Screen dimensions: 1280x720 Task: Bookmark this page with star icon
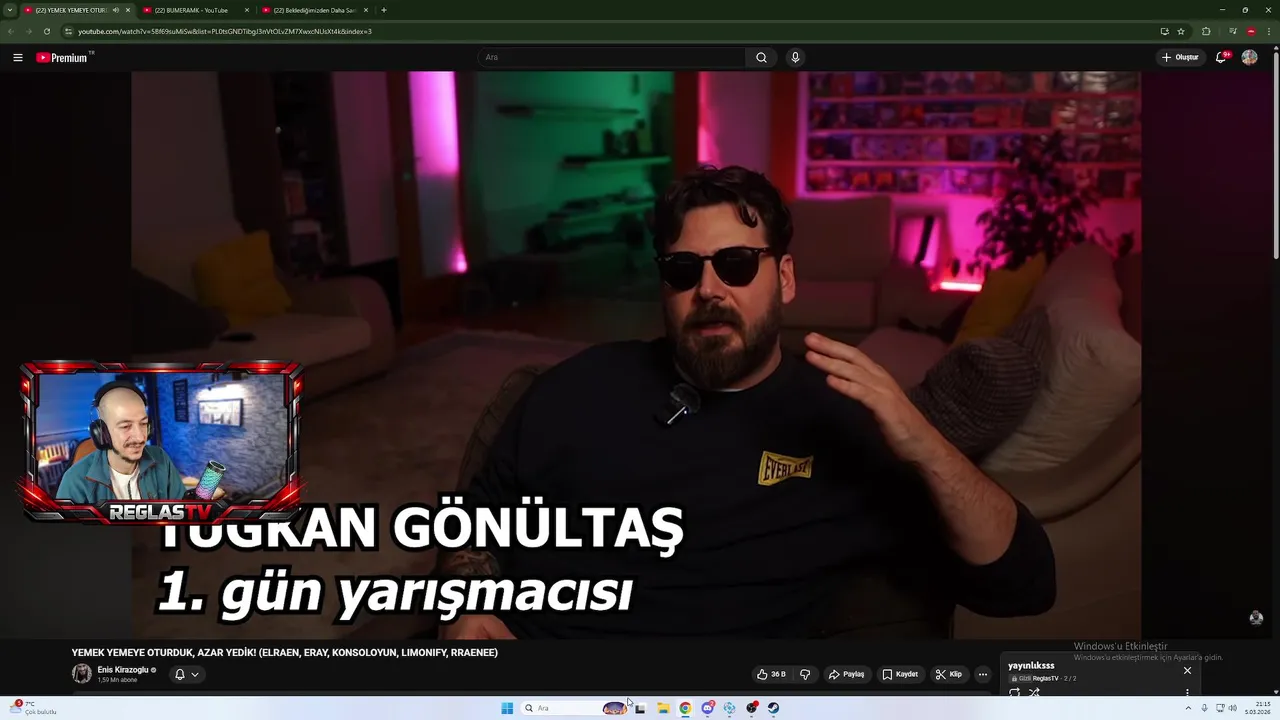coord(1181,31)
